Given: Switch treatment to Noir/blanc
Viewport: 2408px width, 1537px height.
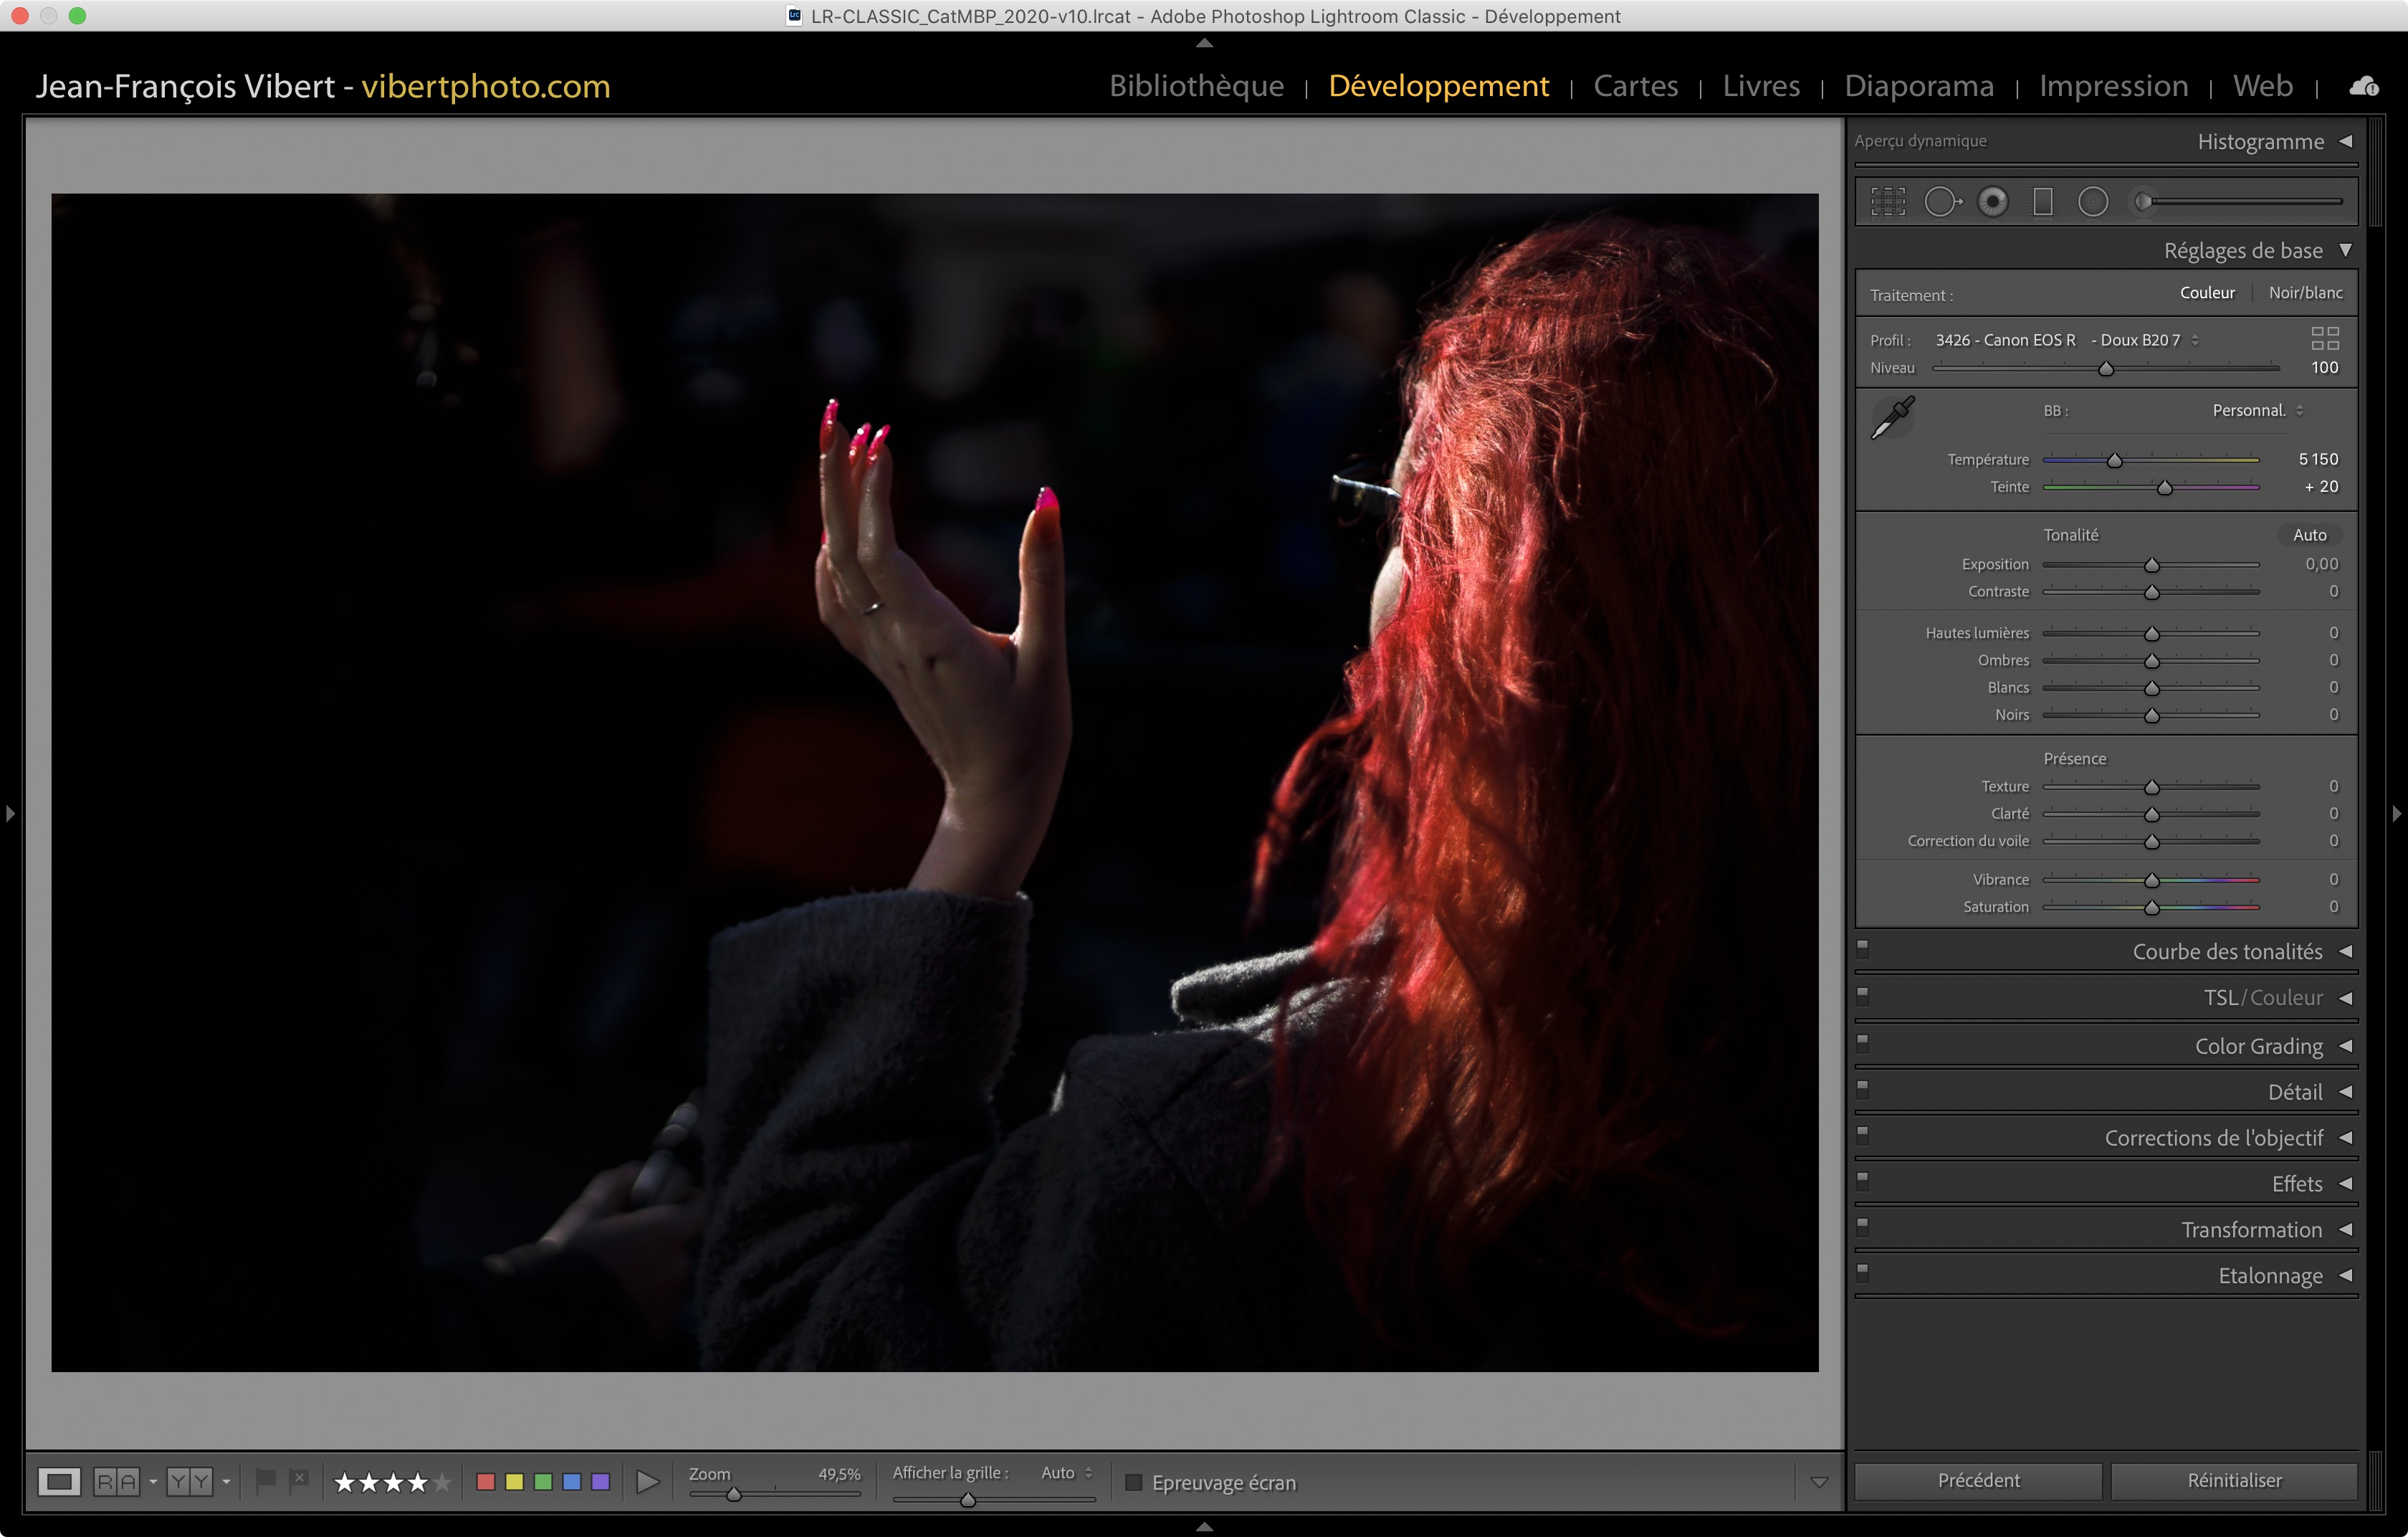Looking at the screenshot, I should point(2305,293).
